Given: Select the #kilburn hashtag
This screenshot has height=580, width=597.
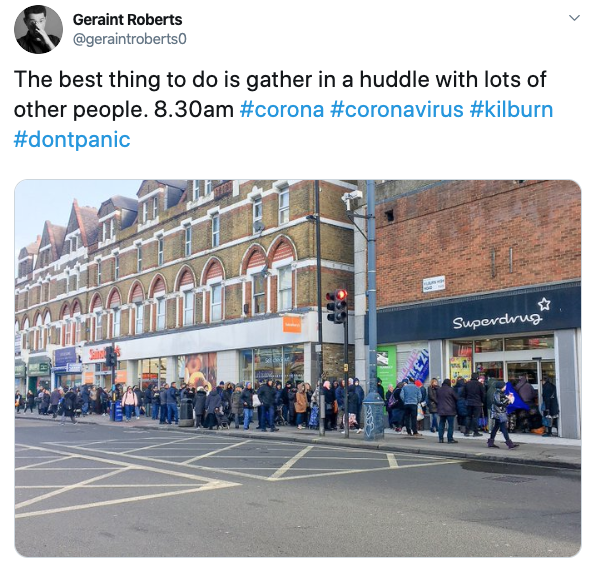Looking at the screenshot, I should coord(511,110).
